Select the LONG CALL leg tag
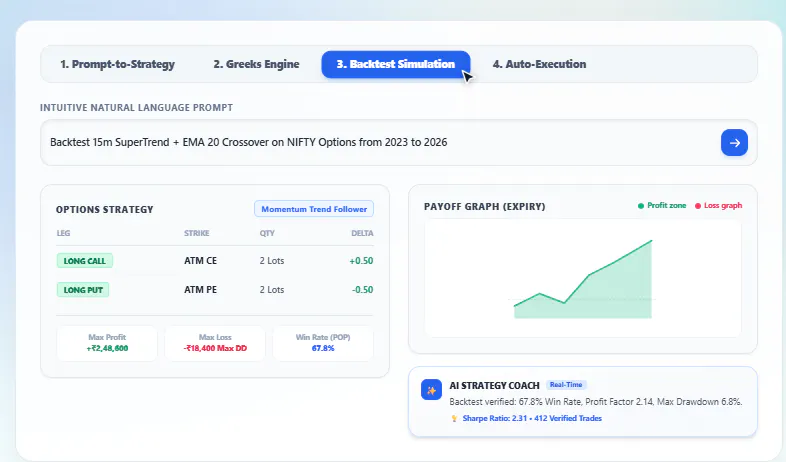 pyautogui.click(x=85, y=261)
